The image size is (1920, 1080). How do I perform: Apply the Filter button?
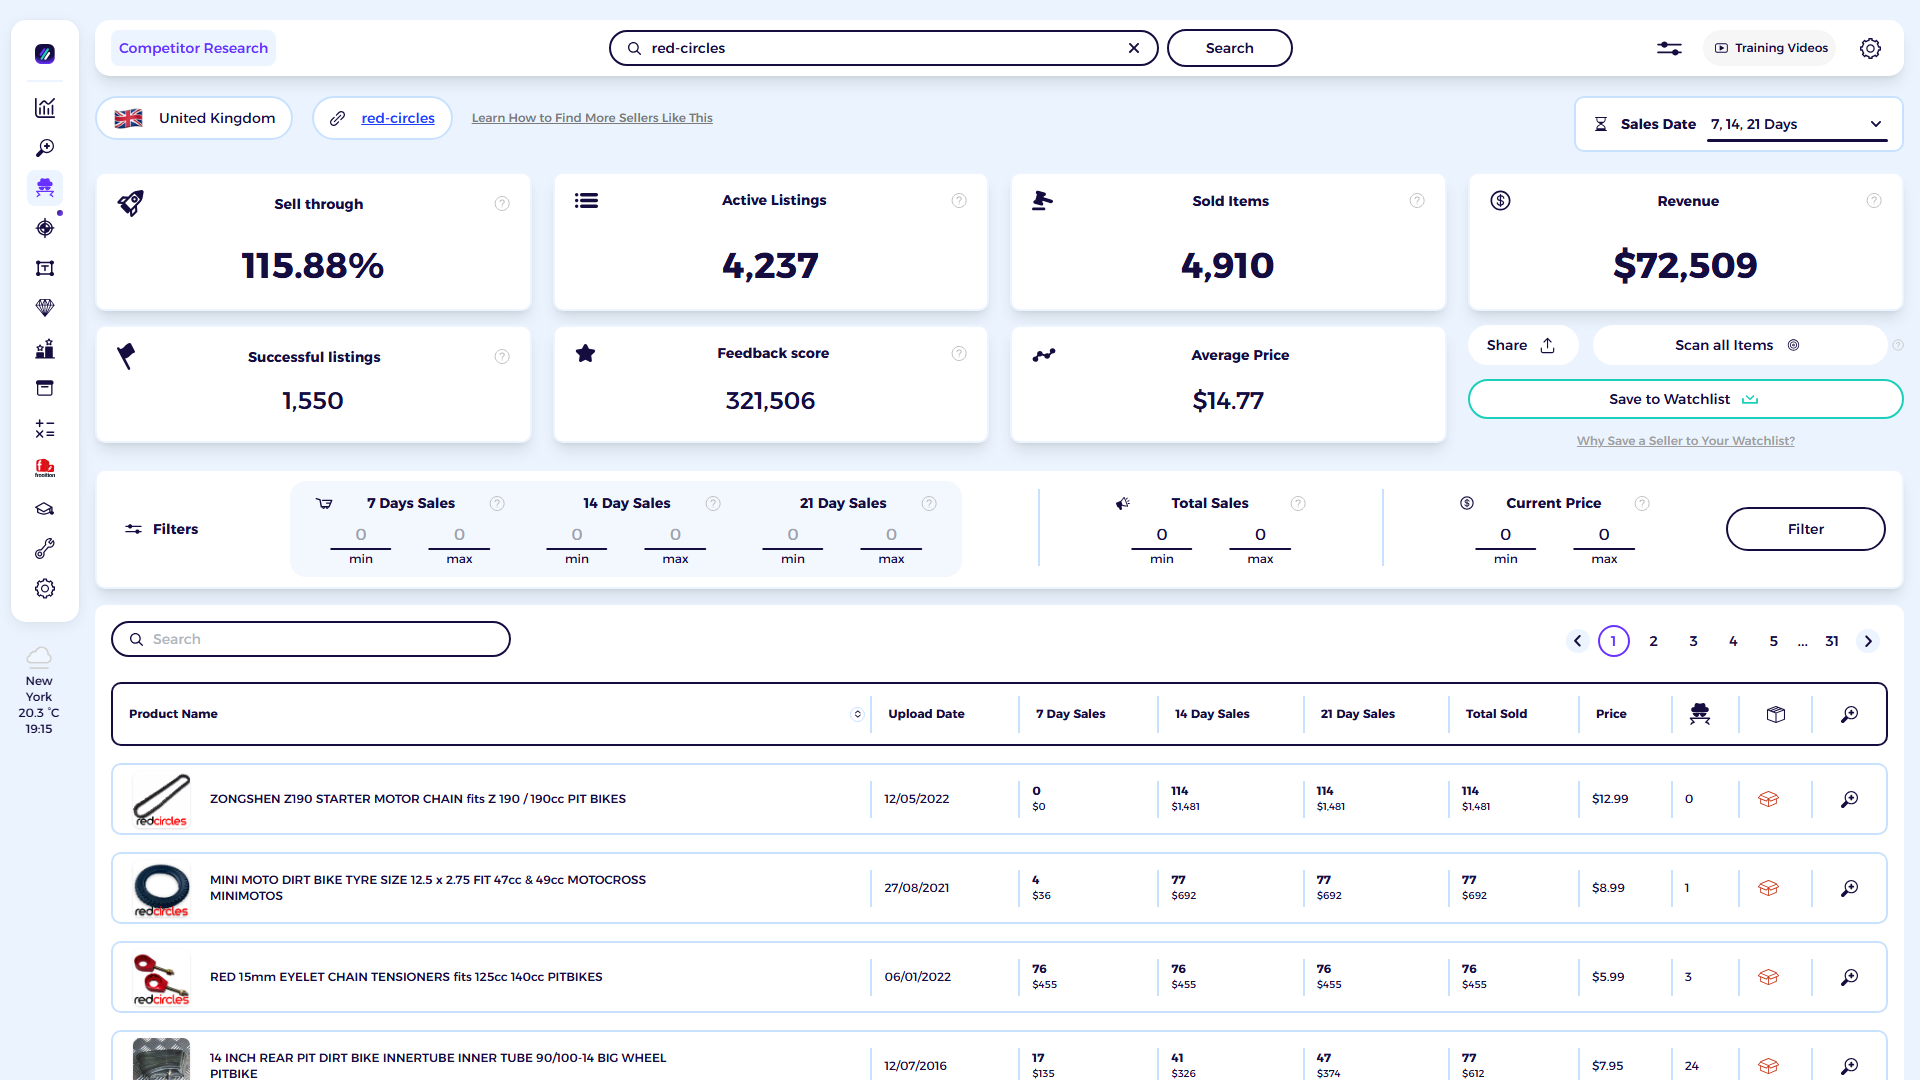(1805, 529)
